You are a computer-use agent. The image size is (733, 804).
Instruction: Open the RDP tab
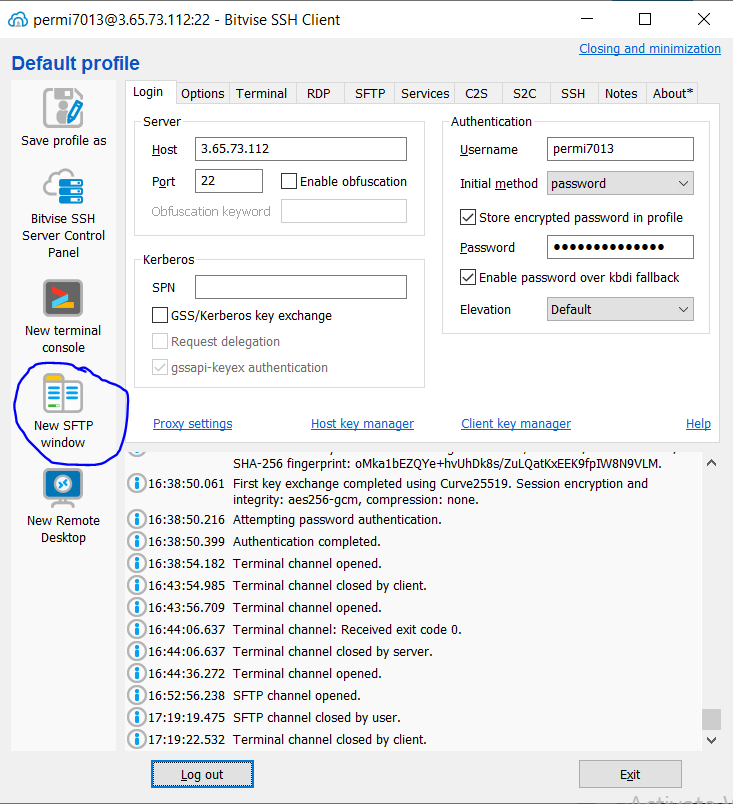point(318,93)
